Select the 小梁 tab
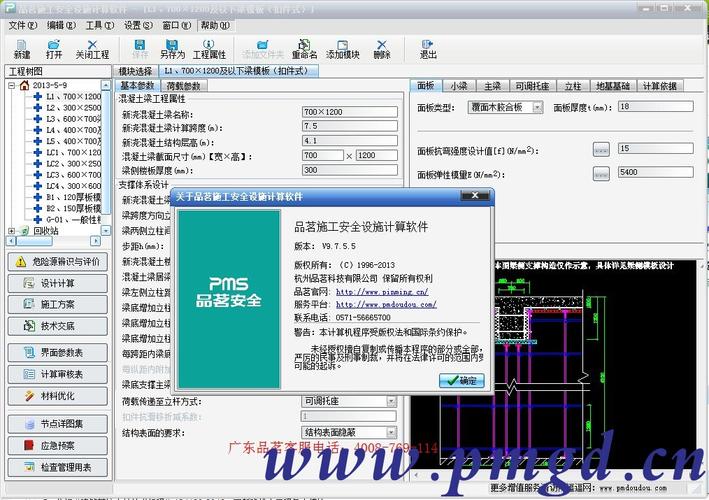Image resolution: width=709 pixels, height=500 pixels. click(458, 86)
